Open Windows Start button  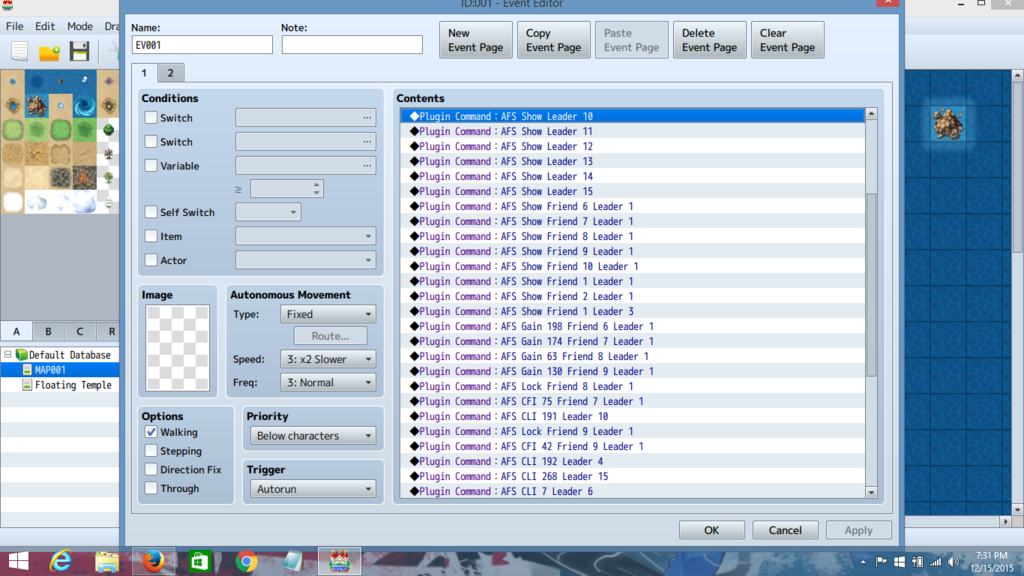[x=18, y=561]
